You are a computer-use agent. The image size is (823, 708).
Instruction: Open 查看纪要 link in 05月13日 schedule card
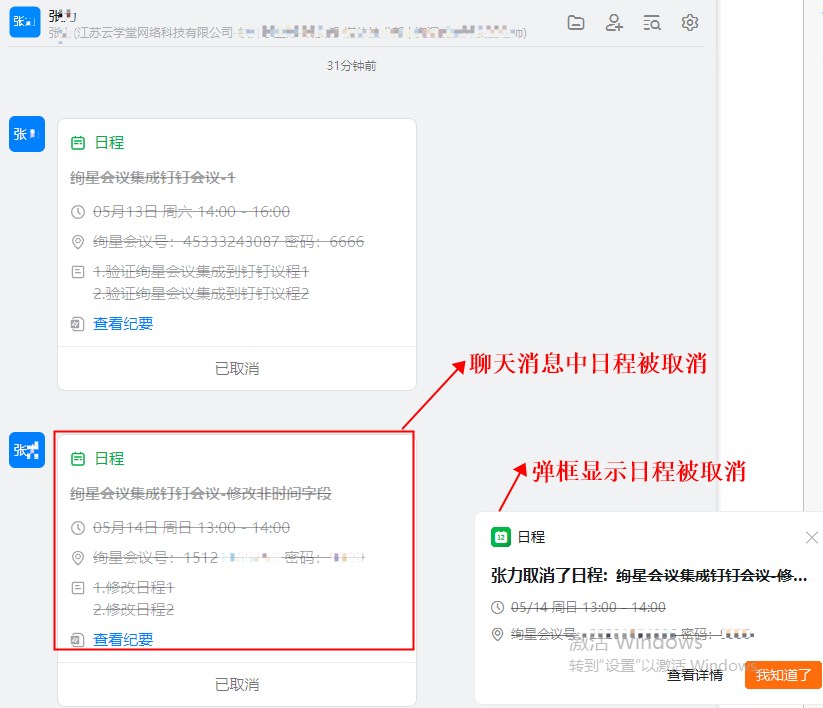click(x=123, y=324)
